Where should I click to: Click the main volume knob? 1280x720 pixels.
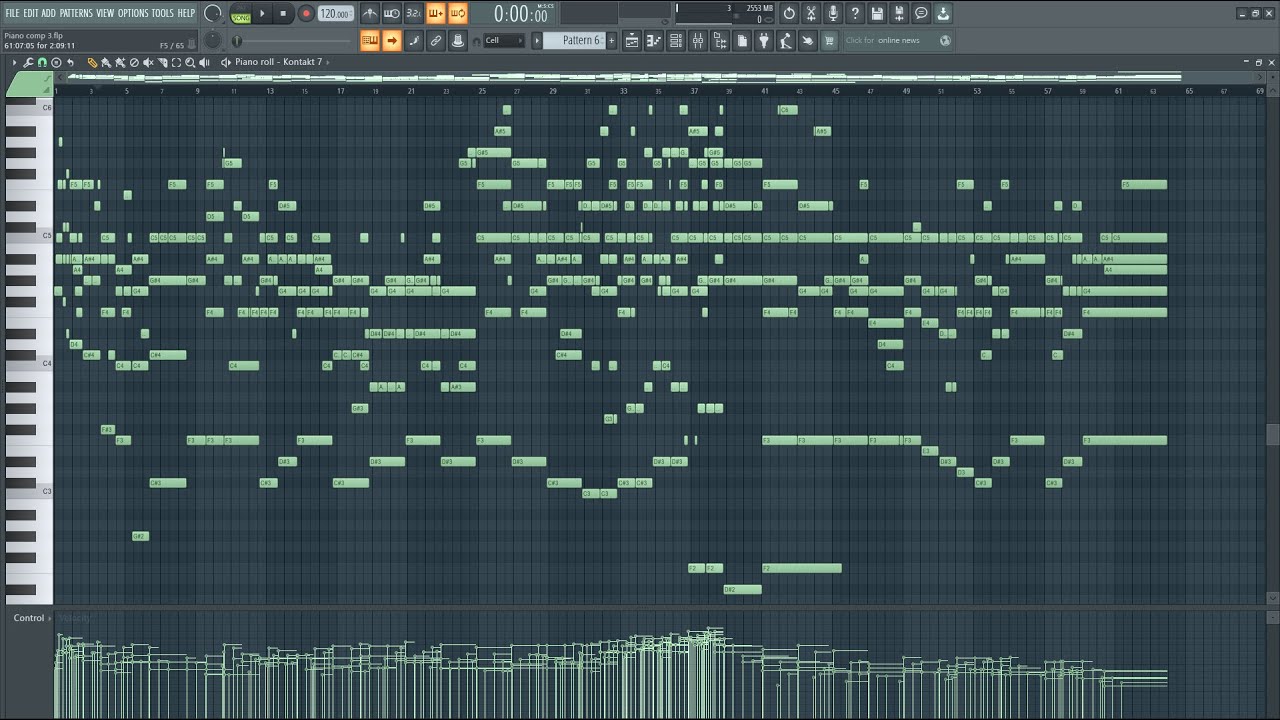click(213, 13)
